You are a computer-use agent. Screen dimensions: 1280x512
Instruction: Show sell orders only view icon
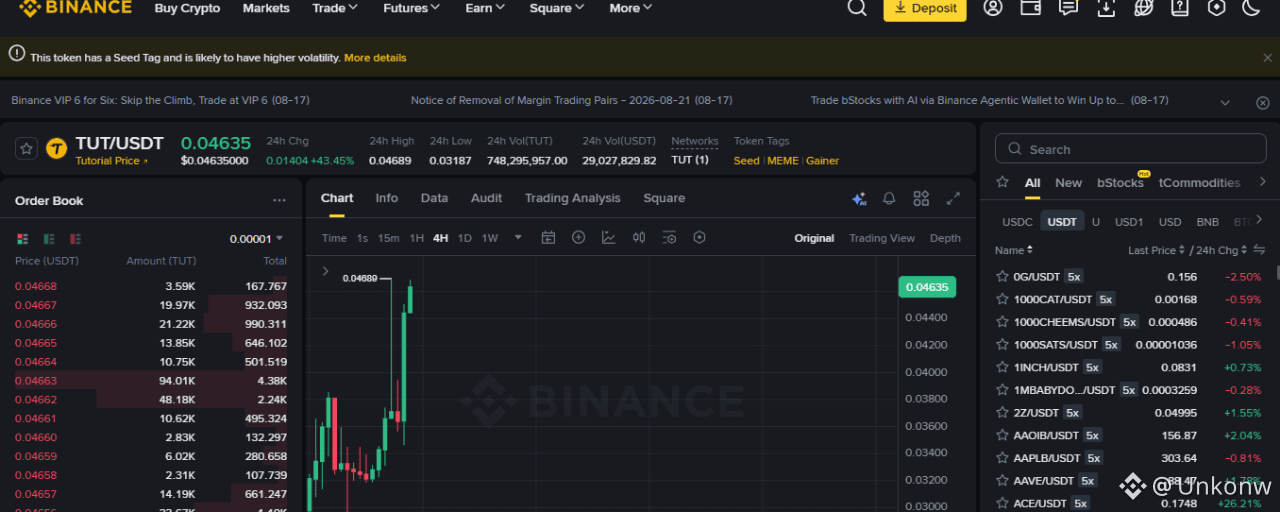tap(75, 239)
